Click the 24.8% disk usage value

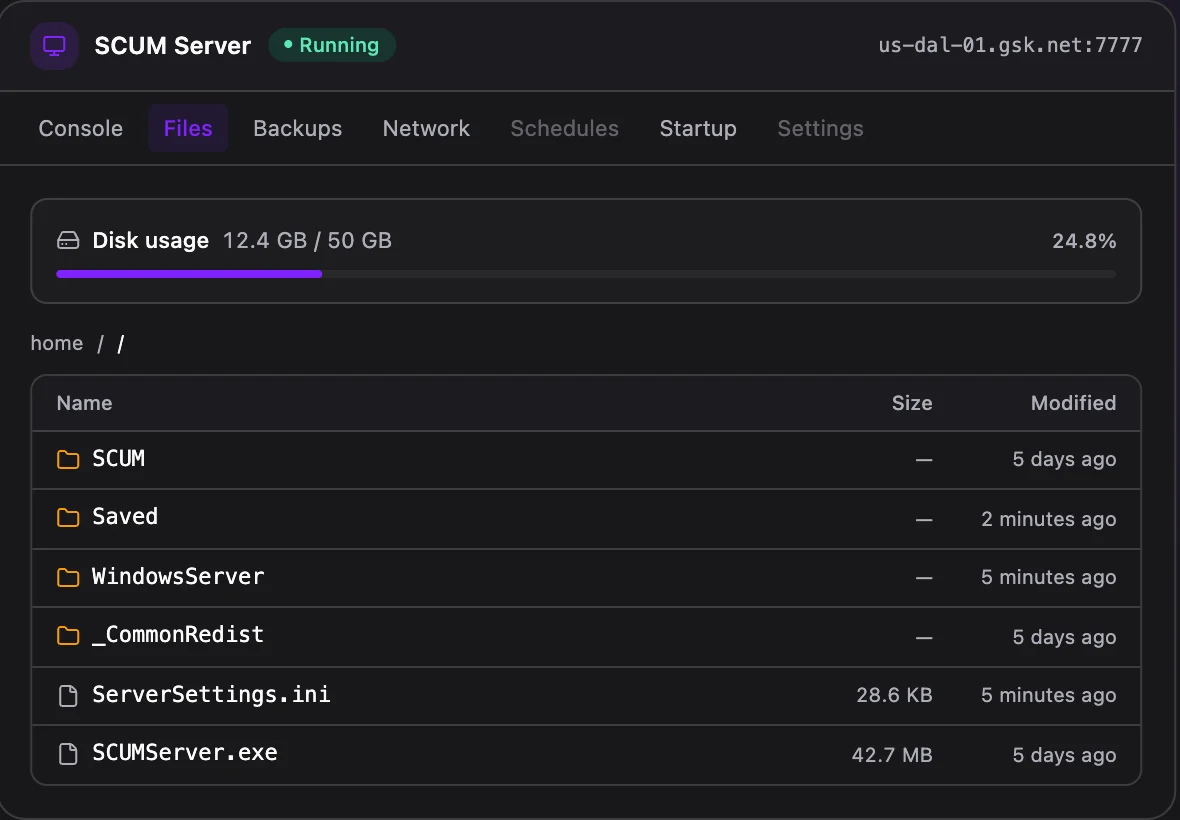[x=1084, y=241]
